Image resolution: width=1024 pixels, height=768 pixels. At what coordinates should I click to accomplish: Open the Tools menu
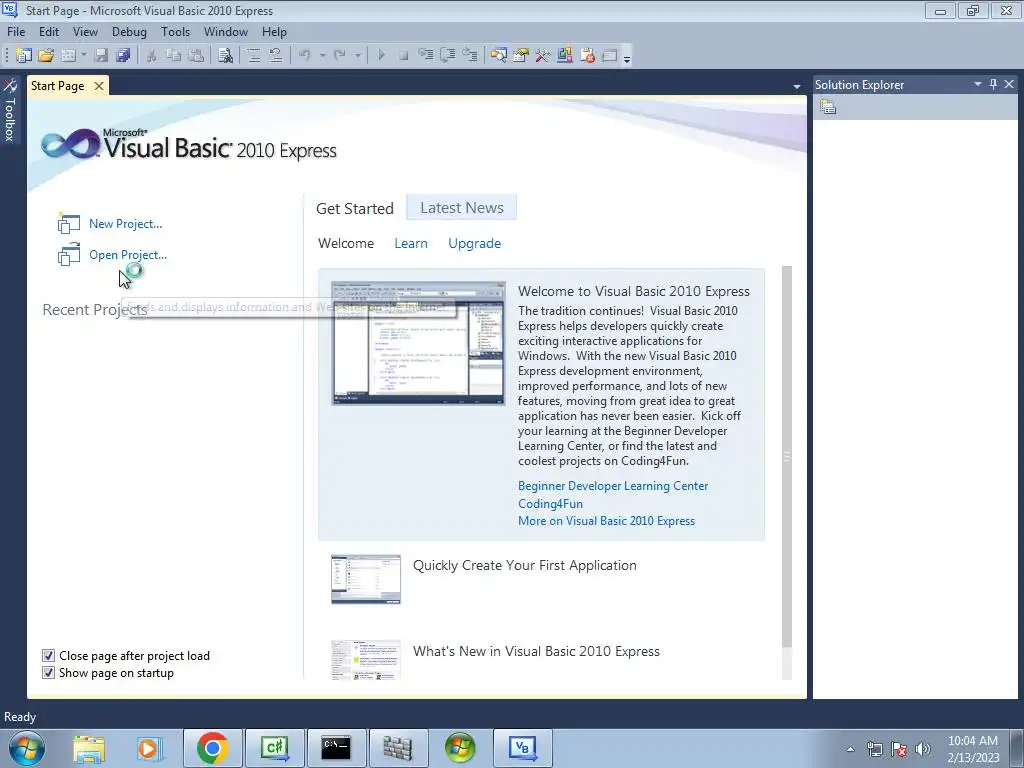(x=176, y=31)
